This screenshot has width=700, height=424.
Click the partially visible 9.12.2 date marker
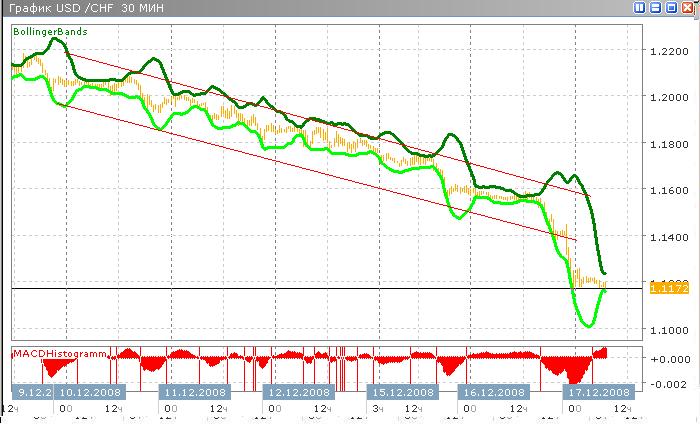click(x=32, y=392)
